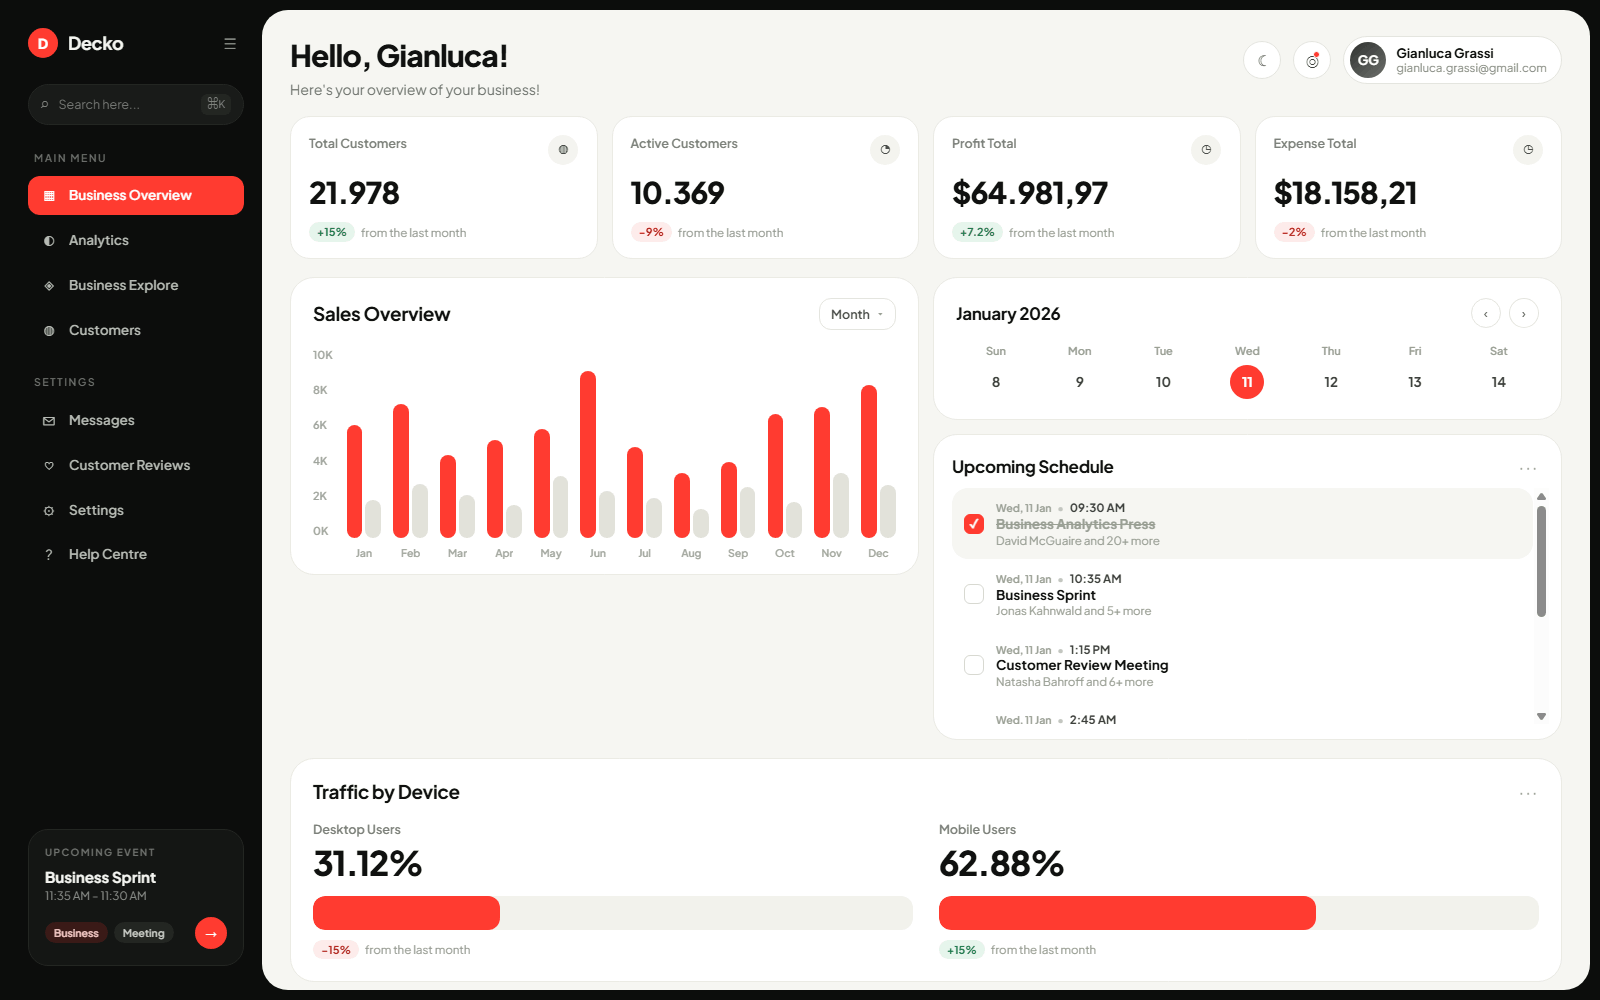
Task: Click schedule scrollbar up arrow
Action: [x=1541, y=496]
